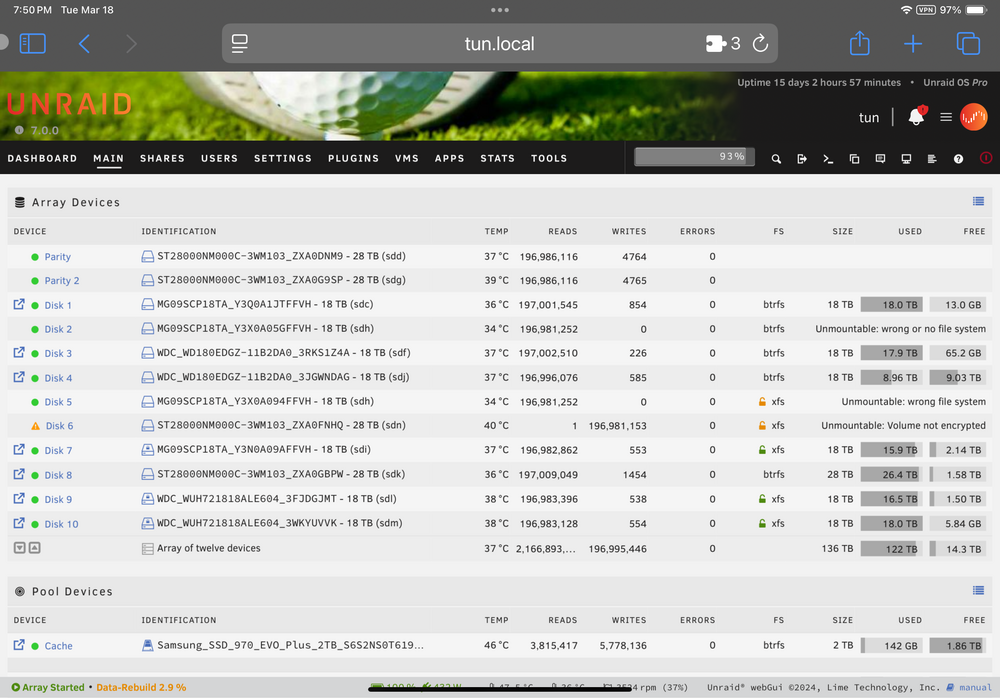The image size is (1000, 698).
Task: Browse Disk 9 contents icon
Action: pyautogui.click(x=19, y=498)
